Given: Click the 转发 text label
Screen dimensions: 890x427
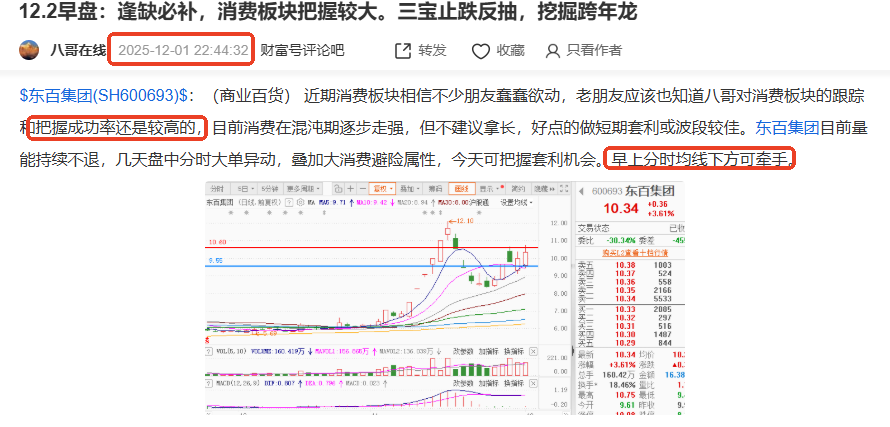Looking at the screenshot, I should click(x=433, y=51).
